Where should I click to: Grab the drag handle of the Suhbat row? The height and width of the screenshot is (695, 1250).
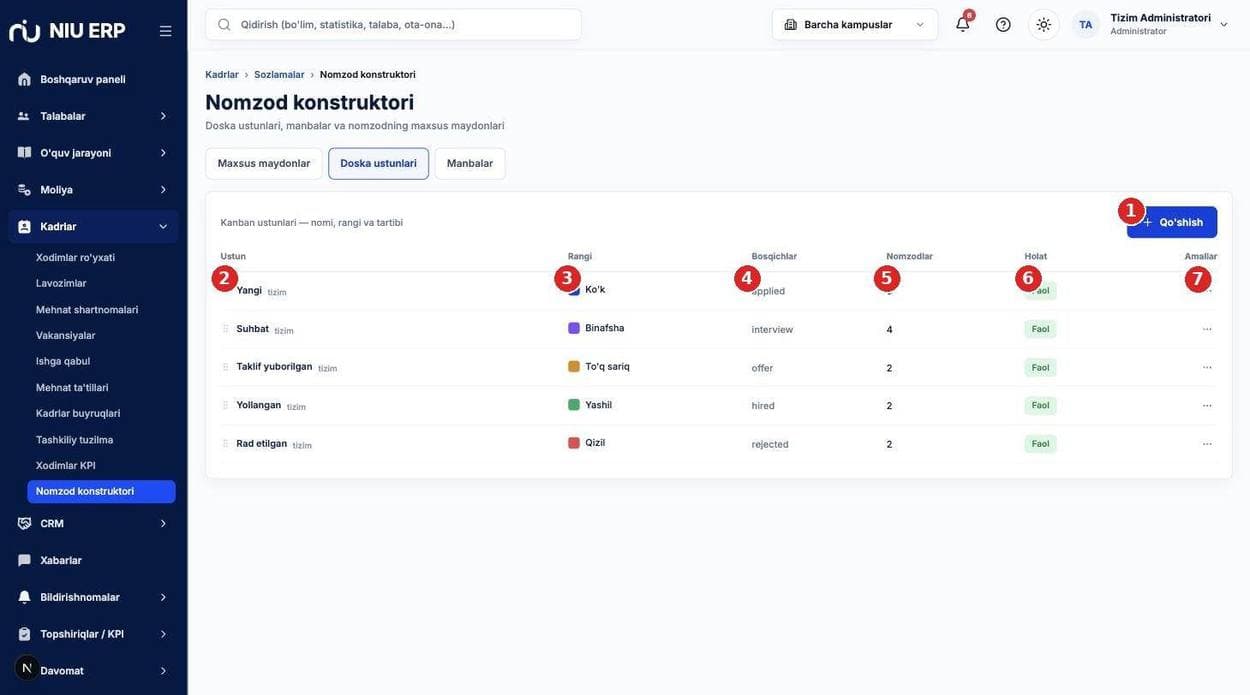coord(225,329)
